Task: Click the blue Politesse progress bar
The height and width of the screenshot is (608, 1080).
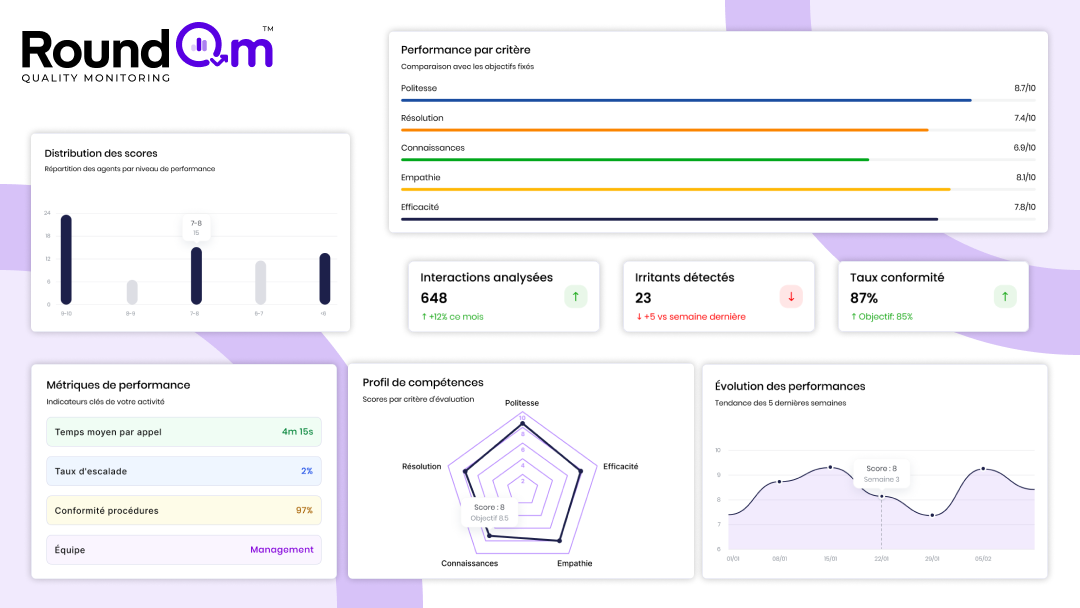Action: click(x=686, y=100)
